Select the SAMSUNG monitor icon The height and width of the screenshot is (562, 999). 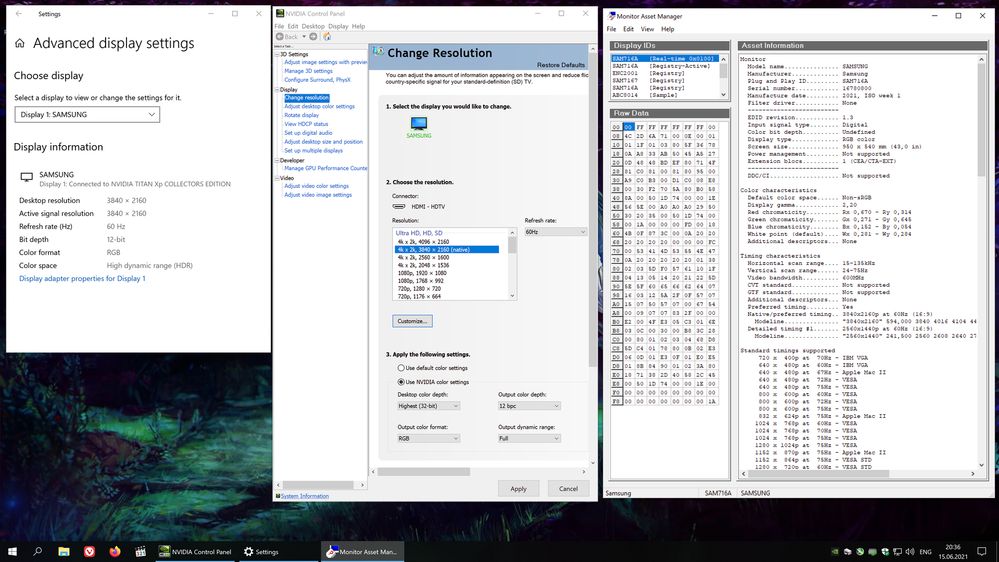click(419, 124)
